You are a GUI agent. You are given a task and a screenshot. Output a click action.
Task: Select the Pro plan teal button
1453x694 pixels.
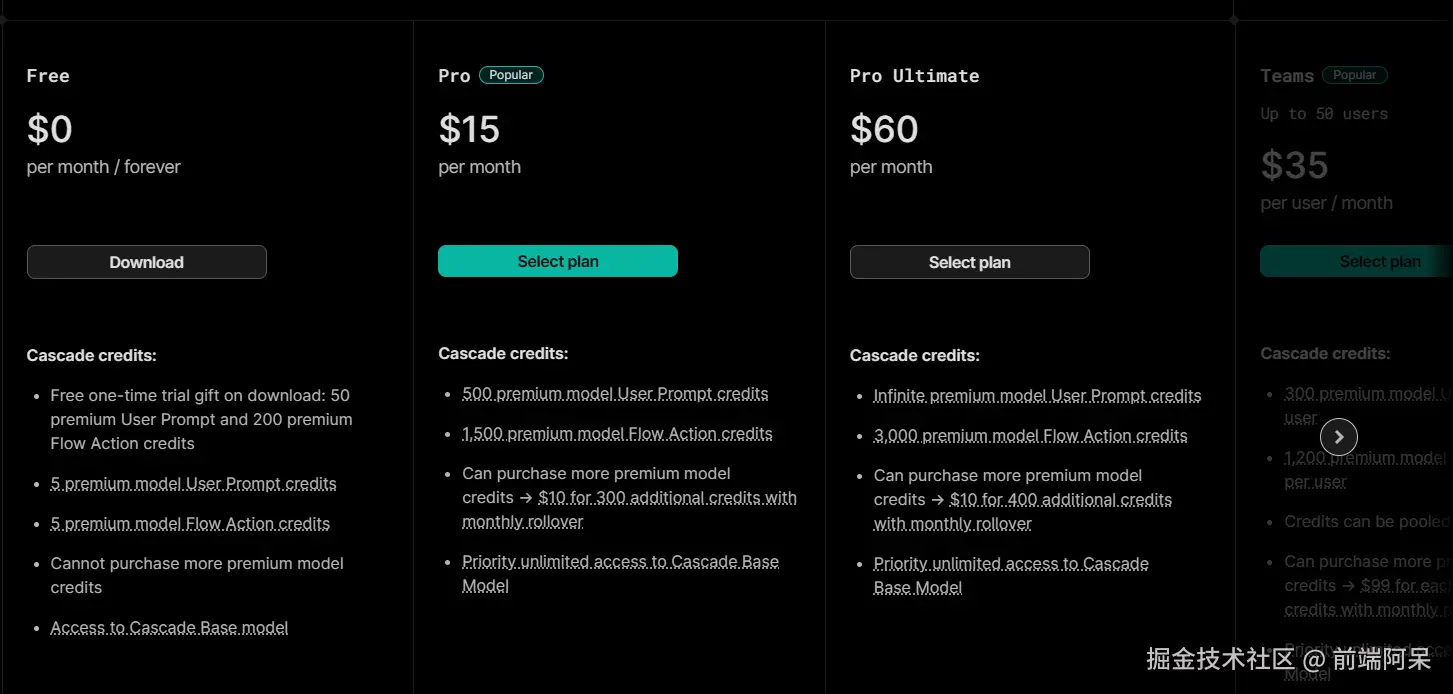point(558,261)
